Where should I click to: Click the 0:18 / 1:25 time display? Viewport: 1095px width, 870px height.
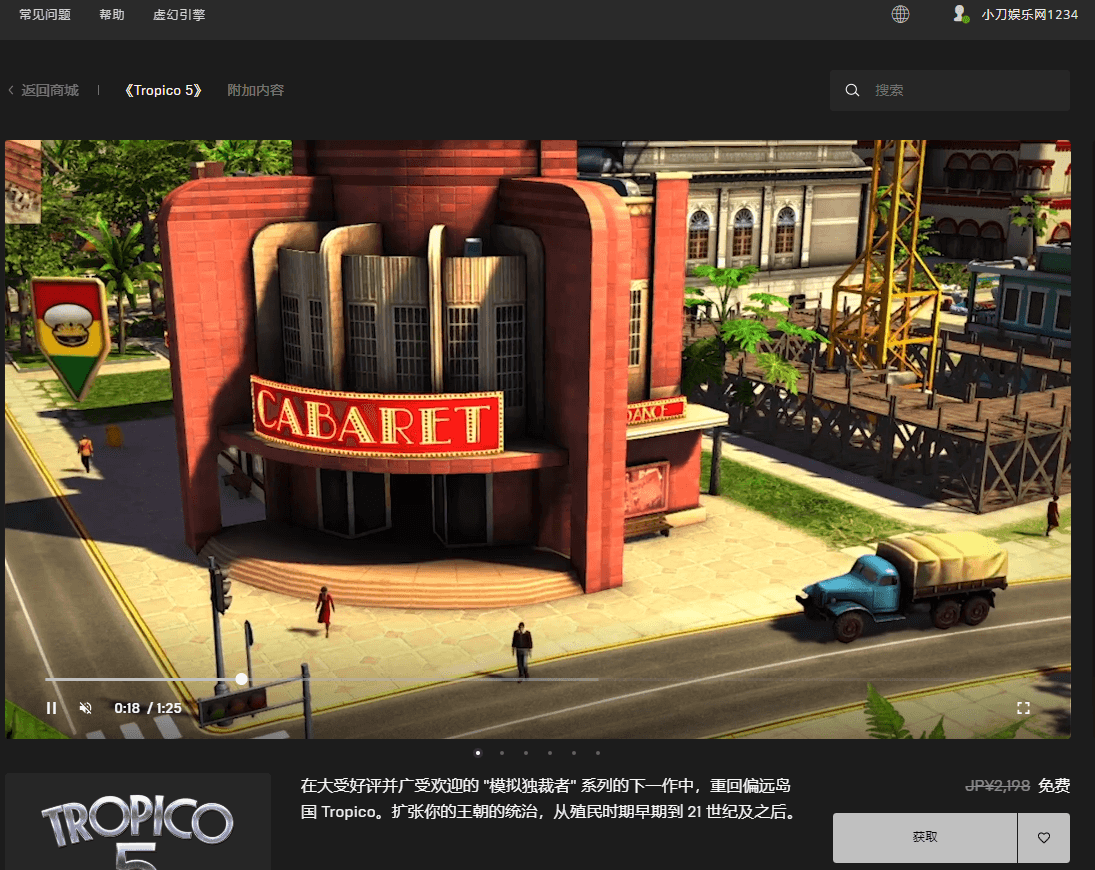click(x=148, y=708)
